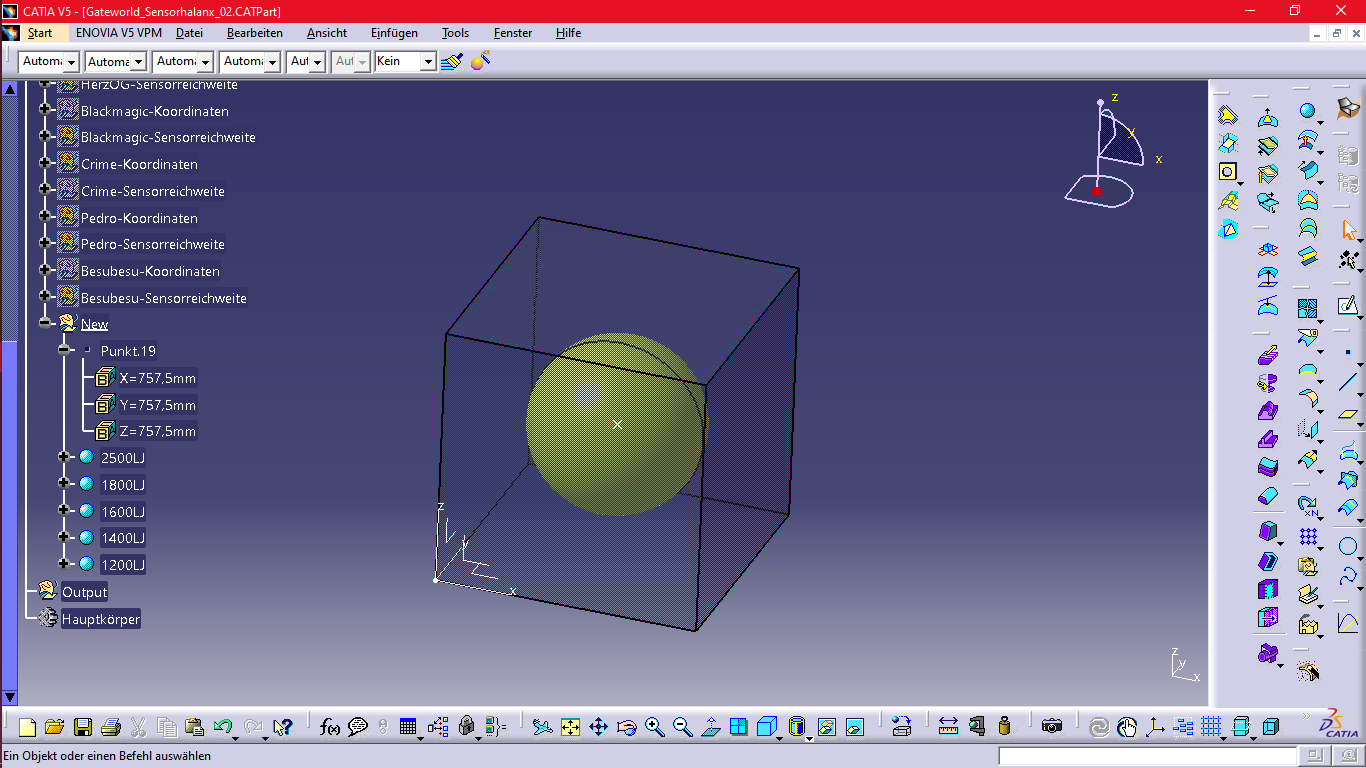The image size is (1366, 768).
Task: Click the Zoom In magnifier icon
Action: pos(655,727)
